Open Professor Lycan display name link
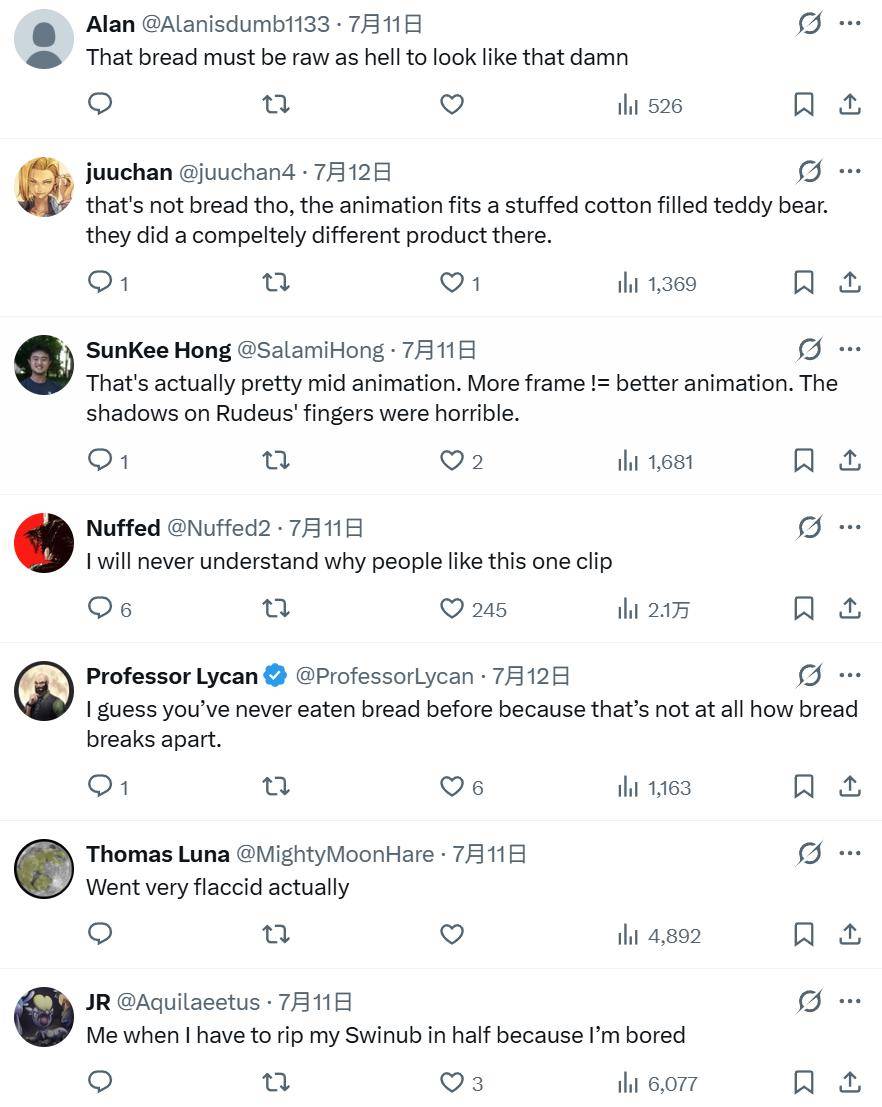Image resolution: width=882 pixels, height=1107 pixels. tap(172, 676)
